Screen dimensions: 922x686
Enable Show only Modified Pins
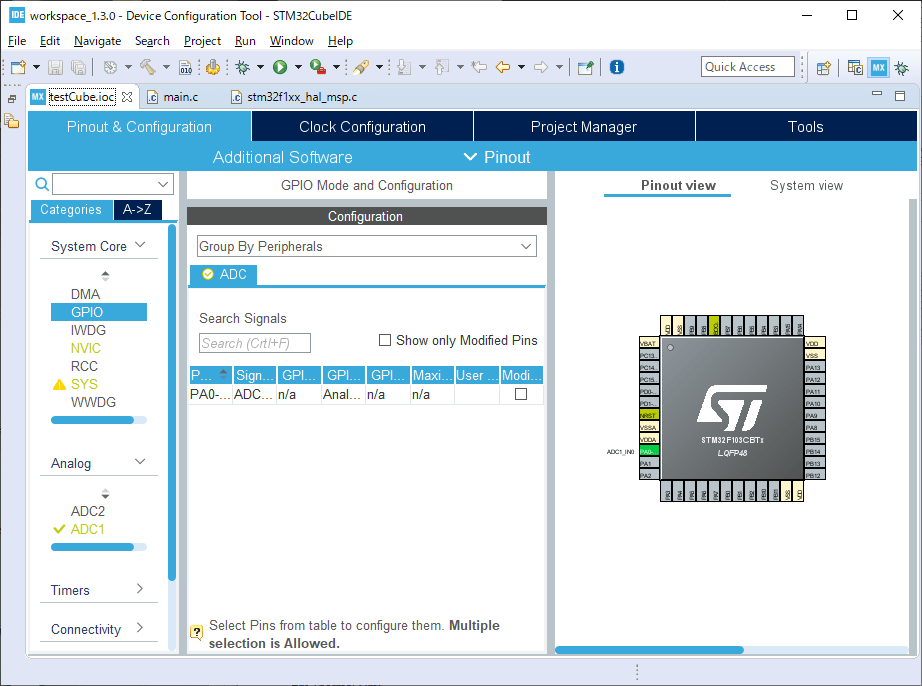click(x=385, y=340)
